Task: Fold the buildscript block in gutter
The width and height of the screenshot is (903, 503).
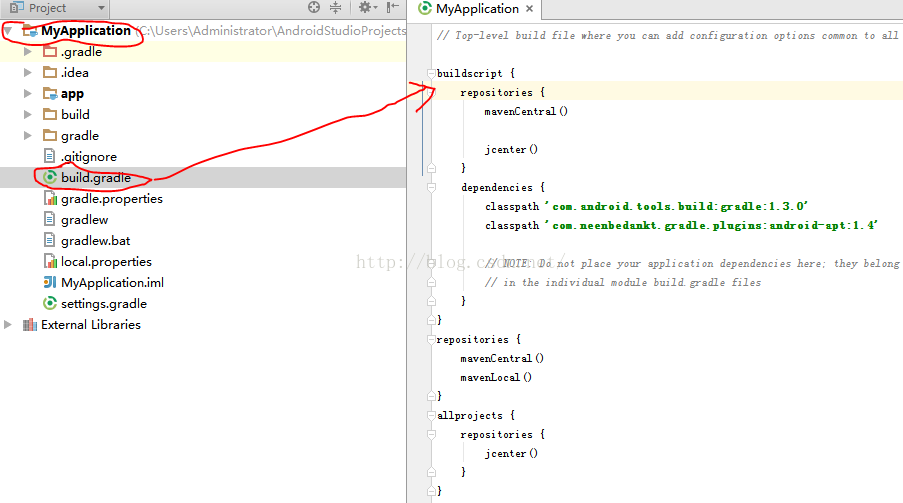Action: (x=431, y=73)
